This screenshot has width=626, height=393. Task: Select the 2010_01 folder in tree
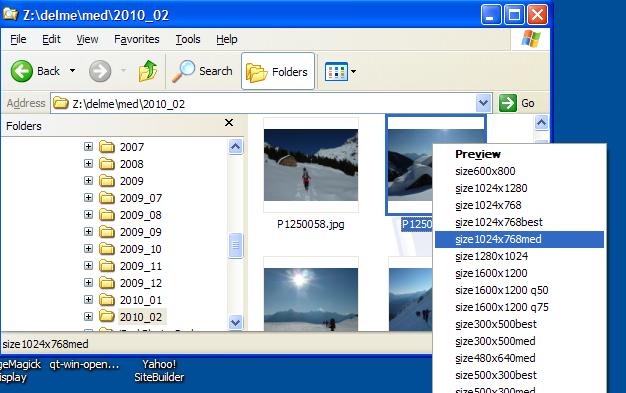point(141,300)
